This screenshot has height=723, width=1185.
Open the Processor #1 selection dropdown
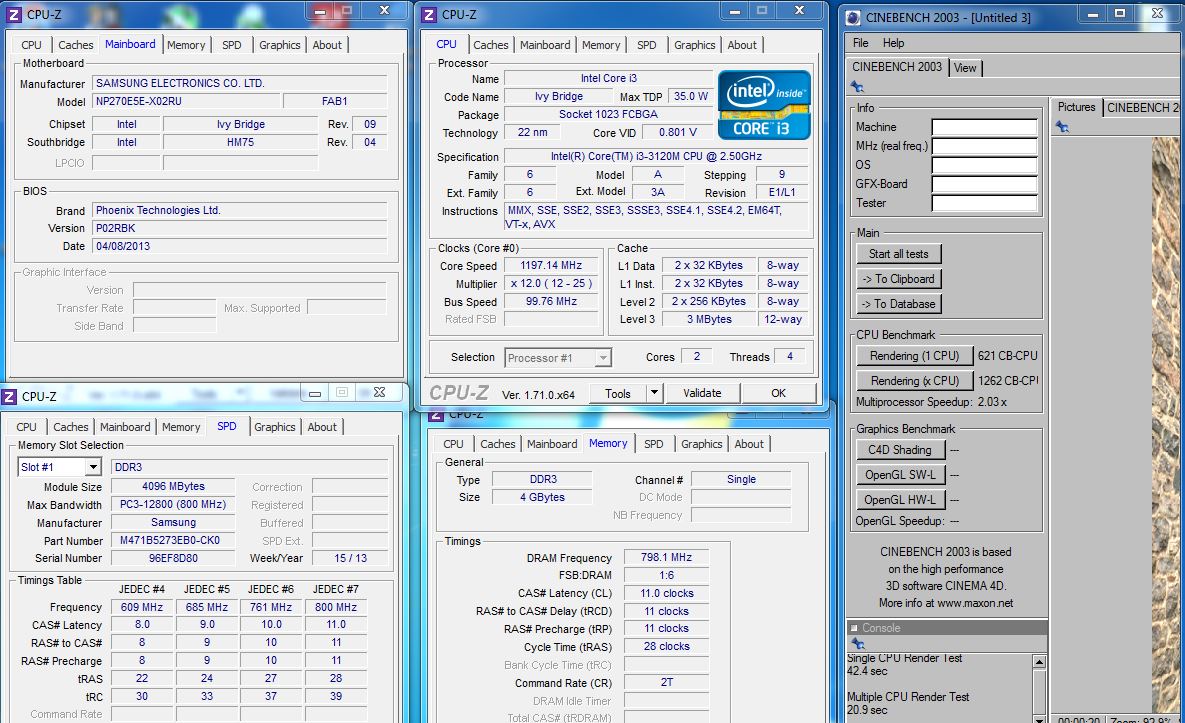[x=602, y=358]
